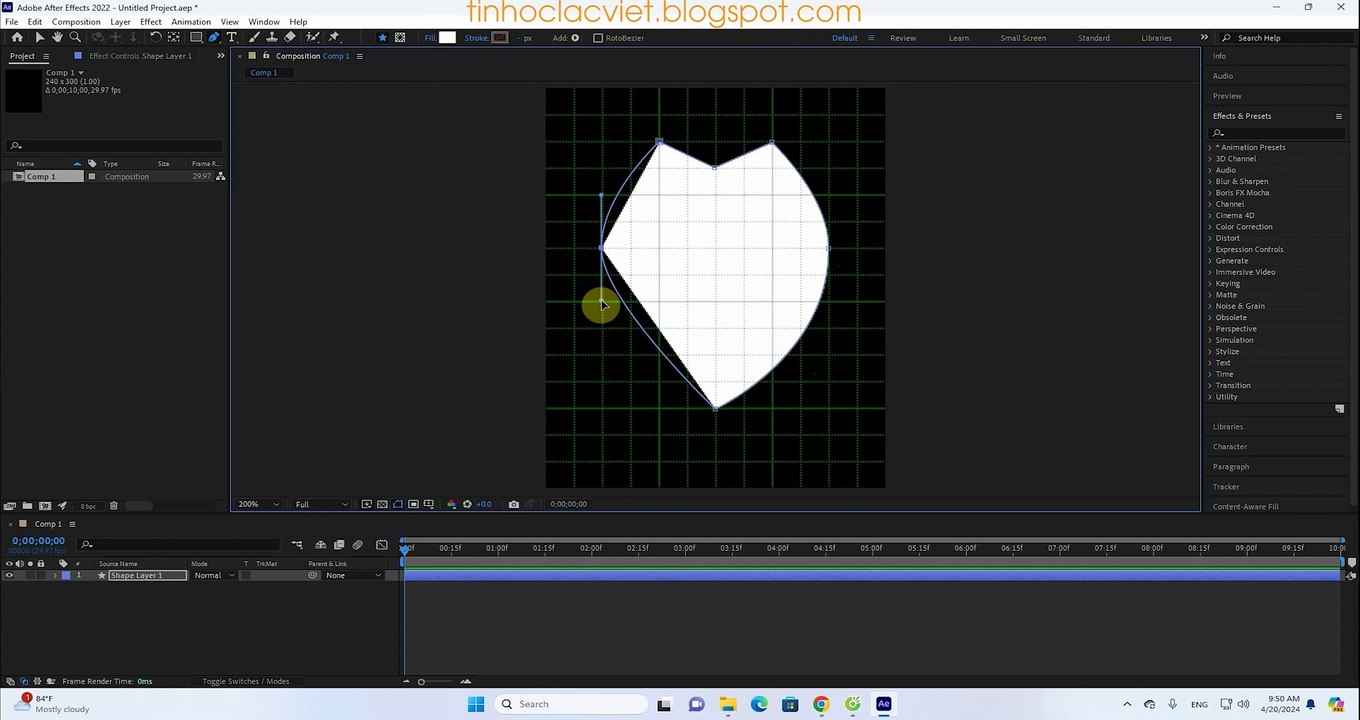The height and width of the screenshot is (720, 1360).
Task: Toggle Shape Layer 1 visibility eye
Action: (9, 575)
